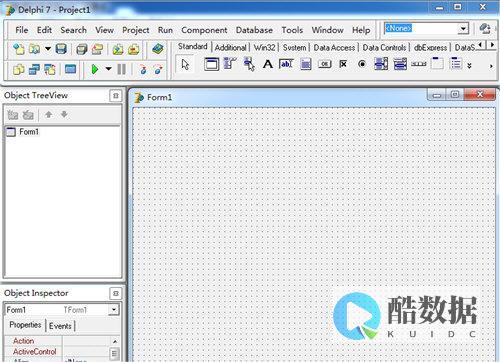Viewport: 500px width, 362px height.
Task: Switch to the Data Access palette tab
Action: 334,48
